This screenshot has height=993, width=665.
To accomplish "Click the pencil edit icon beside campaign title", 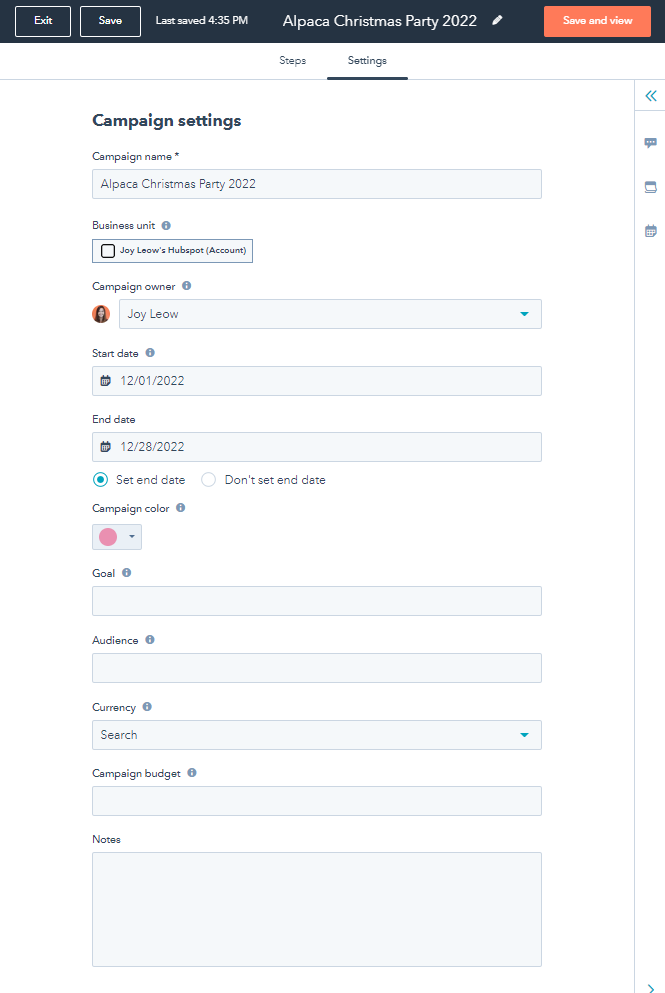I will tap(497, 20).
